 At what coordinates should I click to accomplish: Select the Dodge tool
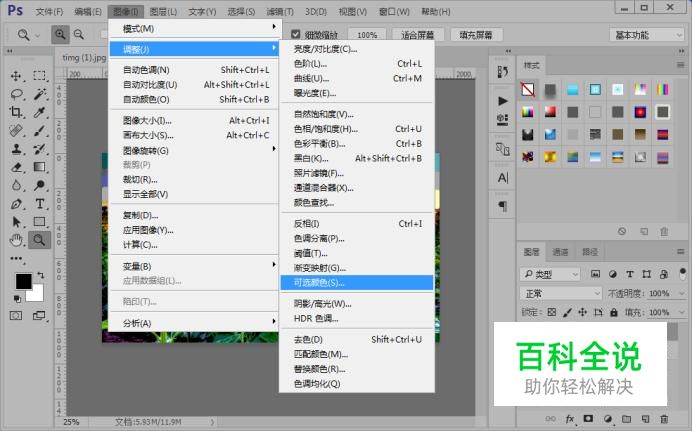(39, 185)
